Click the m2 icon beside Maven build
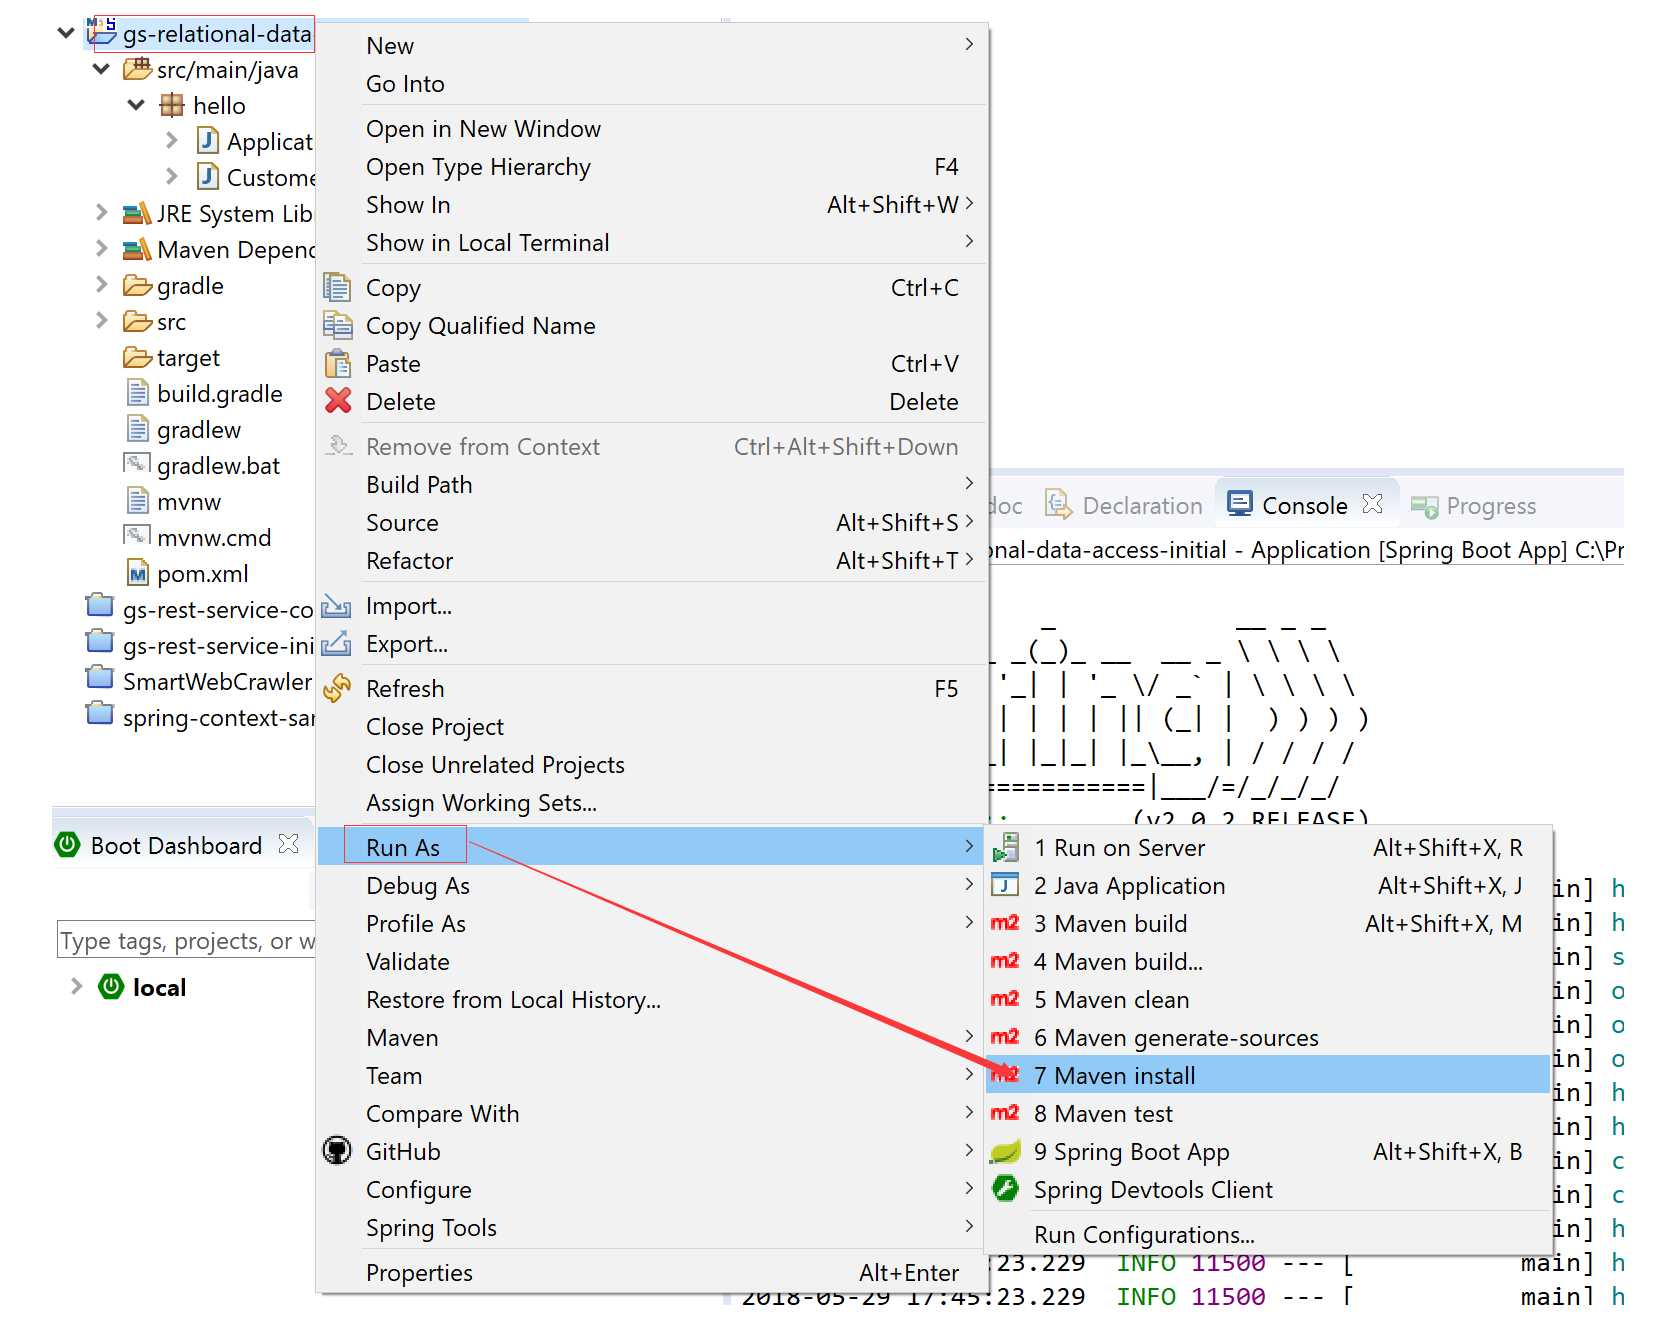1656x1329 pixels. click(1005, 924)
